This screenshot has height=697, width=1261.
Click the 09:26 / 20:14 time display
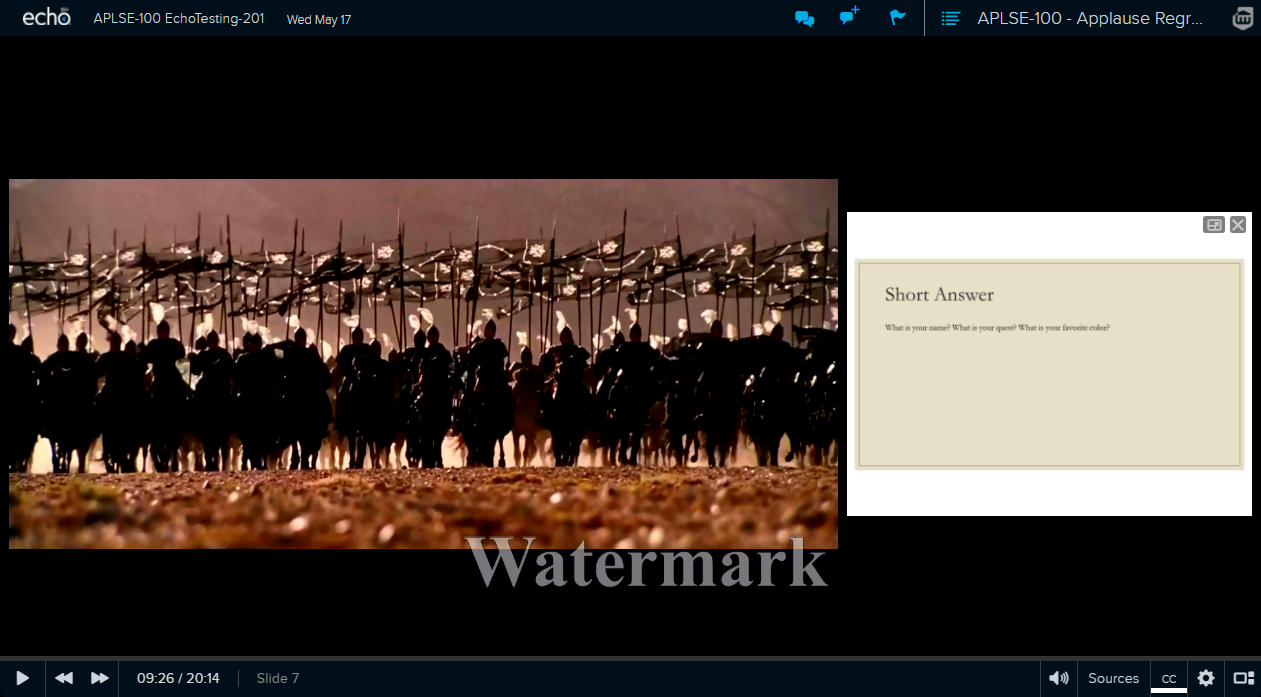coord(178,678)
